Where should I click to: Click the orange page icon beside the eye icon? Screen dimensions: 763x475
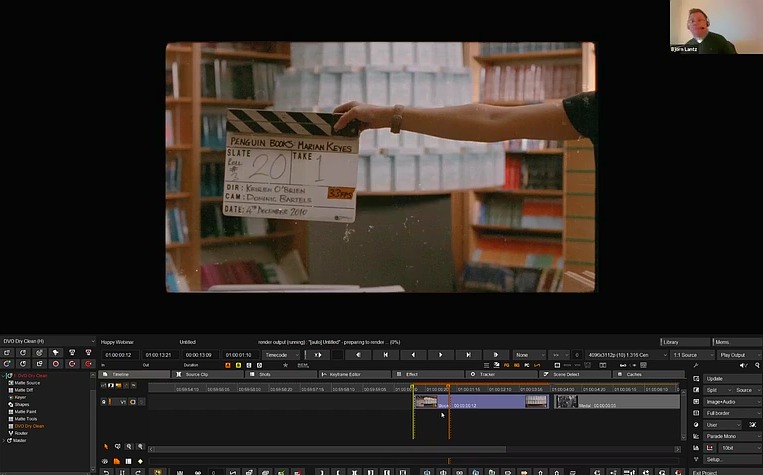pos(117,461)
